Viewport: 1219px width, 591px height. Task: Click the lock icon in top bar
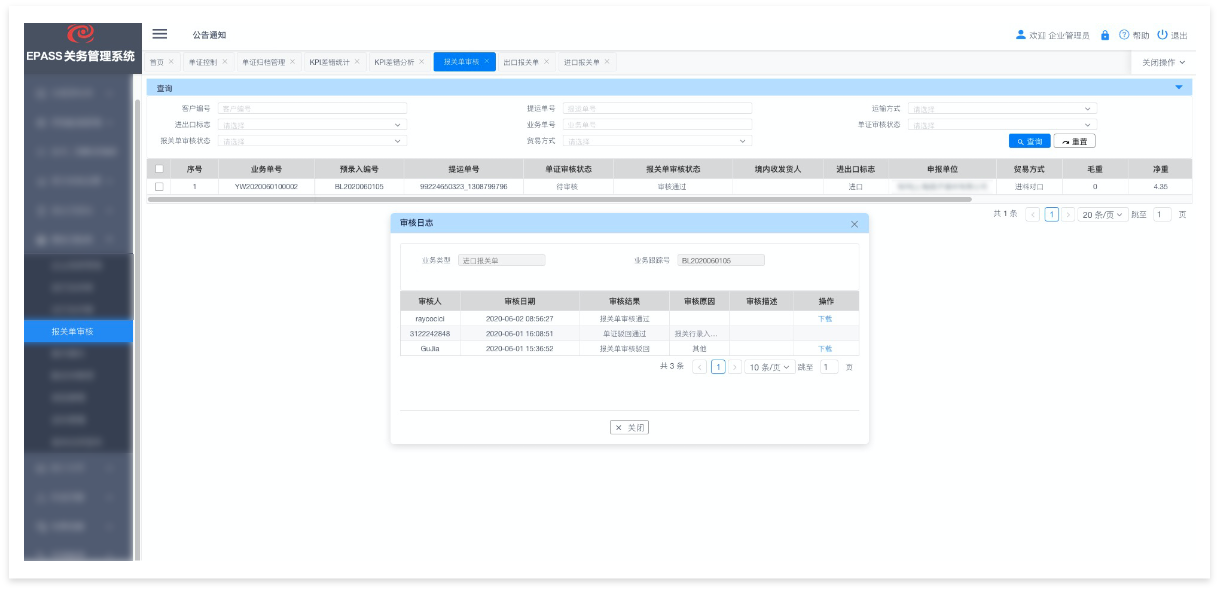pos(1105,34)
